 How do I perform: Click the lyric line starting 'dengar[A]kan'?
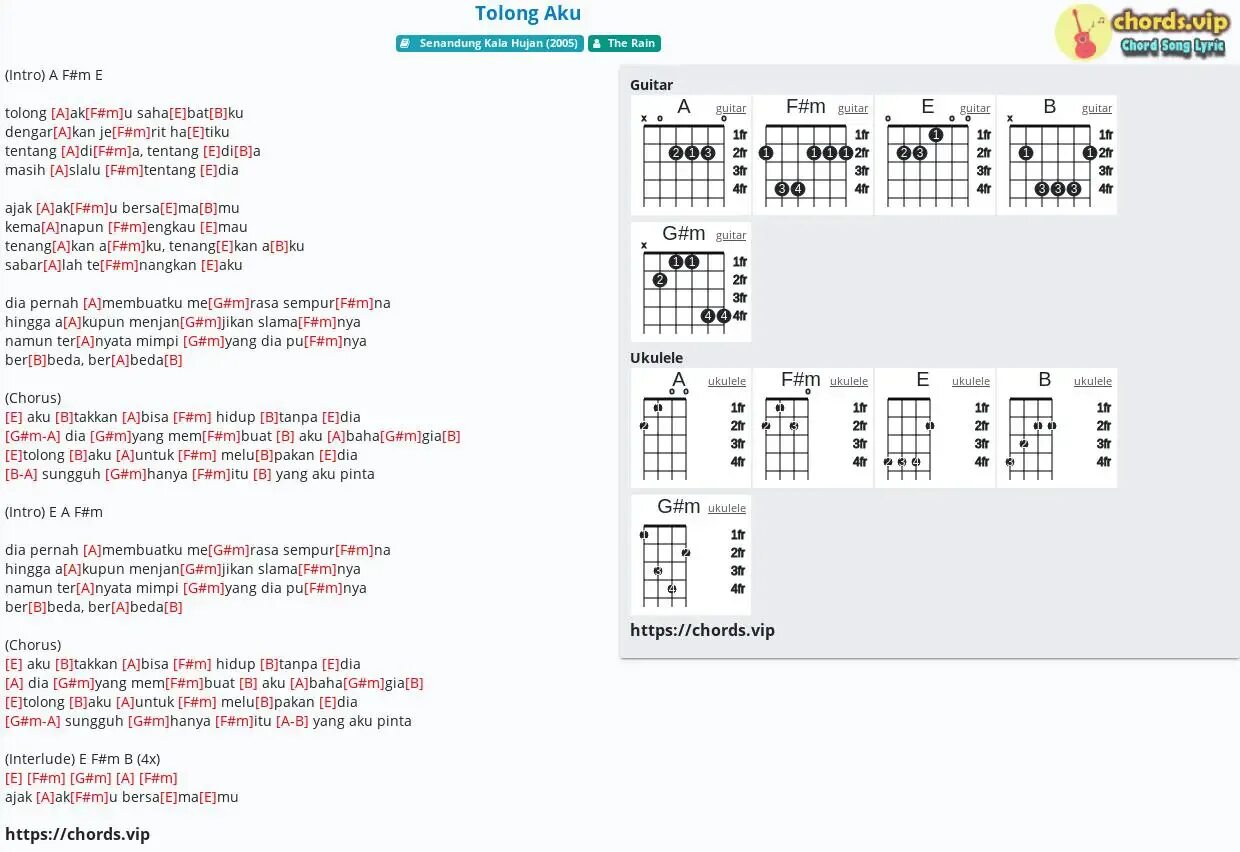pyautogui.click(x=118, y=132)
